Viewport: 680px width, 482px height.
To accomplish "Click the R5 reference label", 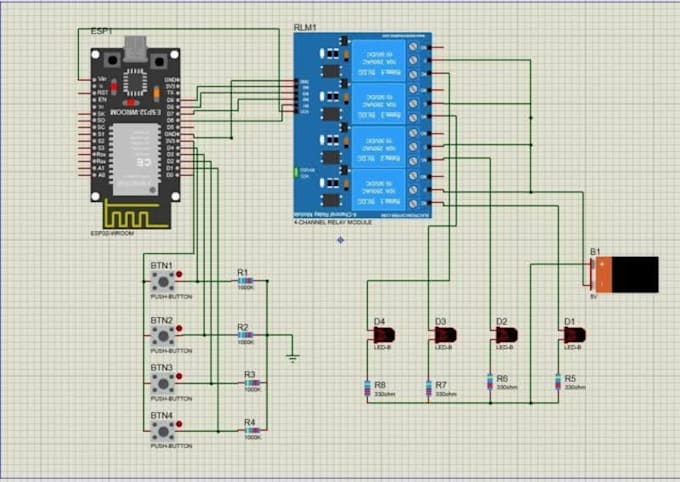I will [x=570, y=379].
